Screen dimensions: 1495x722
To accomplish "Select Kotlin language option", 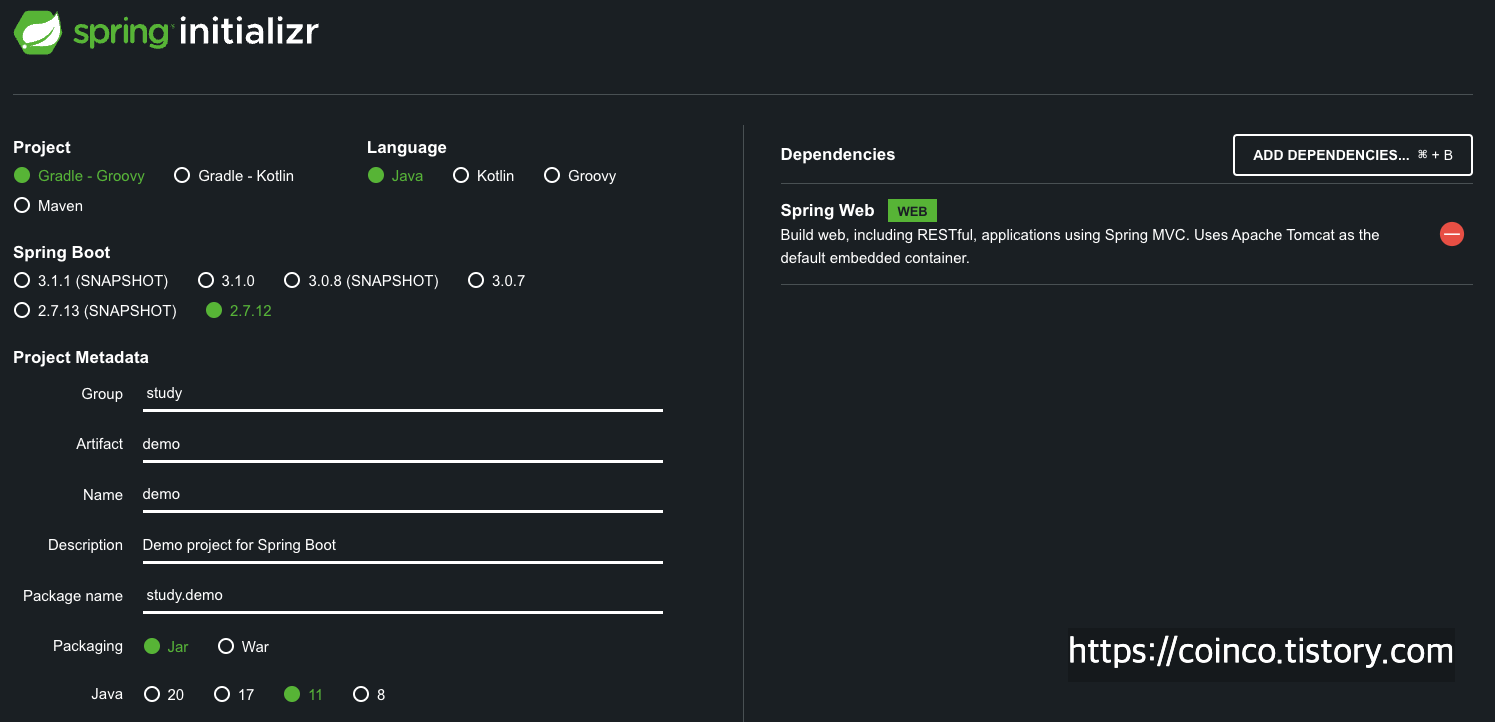I will click(x=484, y=175).
